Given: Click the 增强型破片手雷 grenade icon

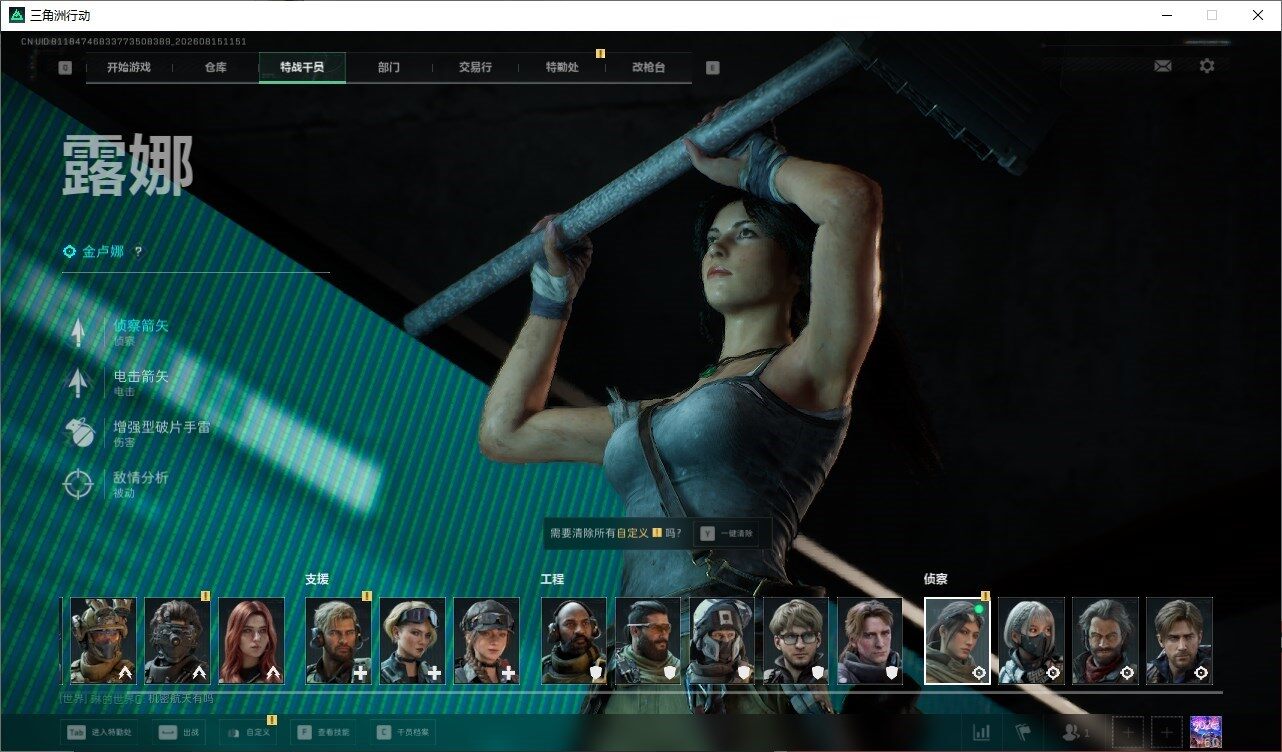Looking at the screenshot, I should pyautogui.click(x=78, y=433).
